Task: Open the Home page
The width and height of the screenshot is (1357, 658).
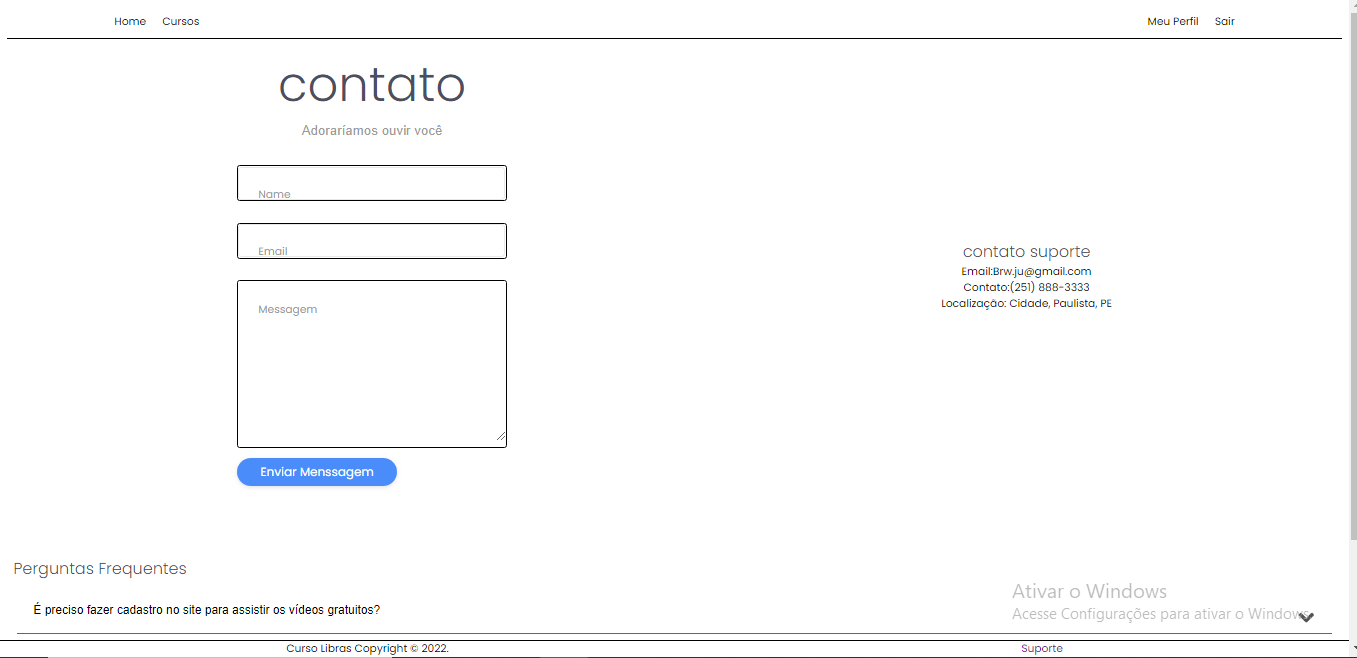Action: (x=130, y=20)
